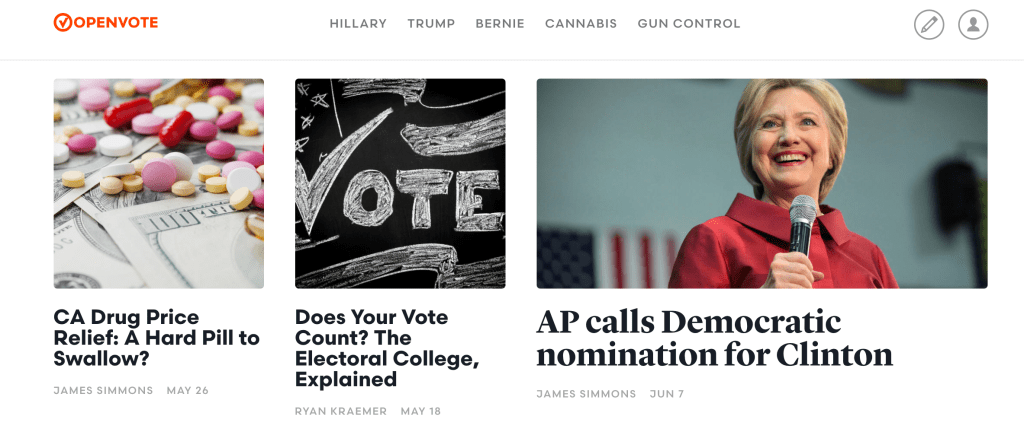Click the OpenVote checkmark logo icon
The height and width of the screenshot is (432, 1024).
click(62, 23)
